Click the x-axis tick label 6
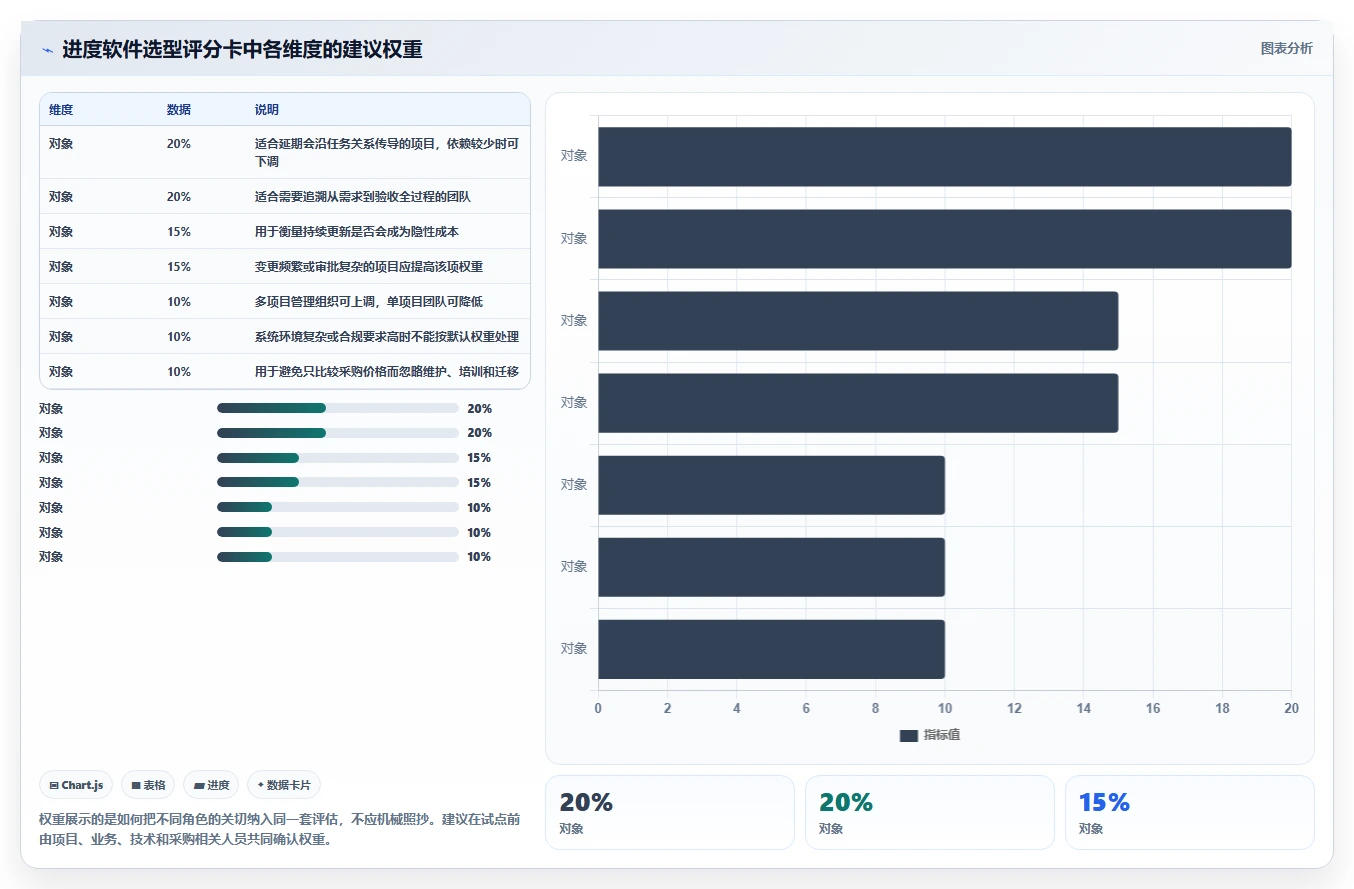 [x=806, y=708]
